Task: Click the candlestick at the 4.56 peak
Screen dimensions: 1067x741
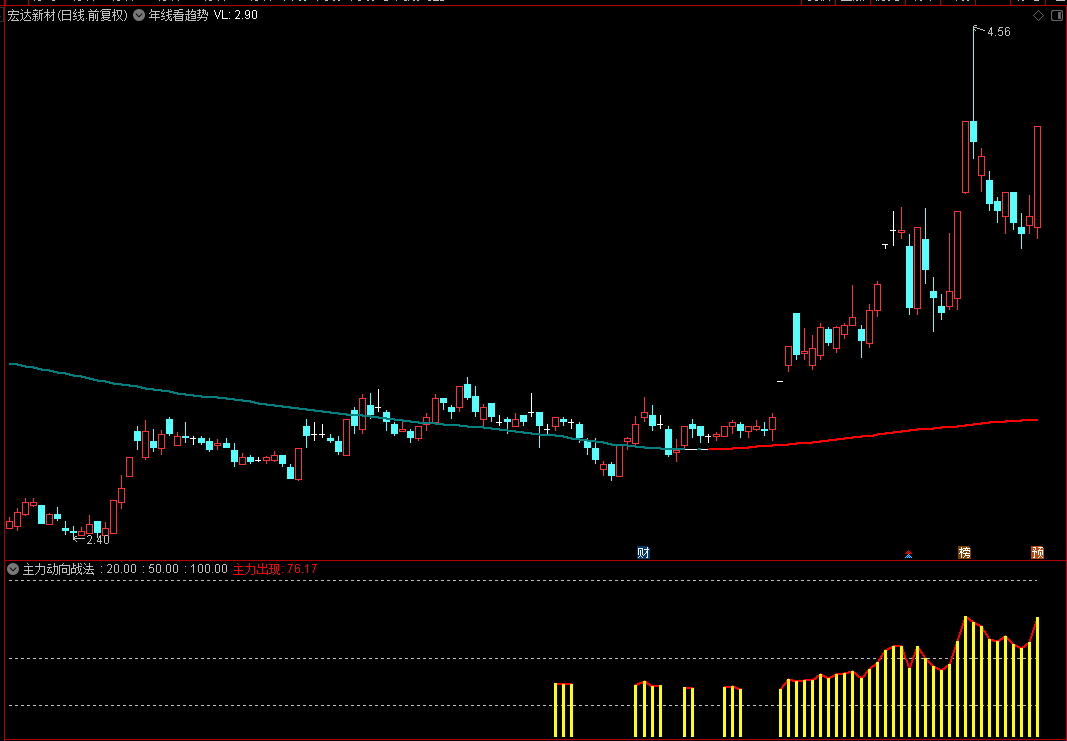Action: tap(974, 131)
